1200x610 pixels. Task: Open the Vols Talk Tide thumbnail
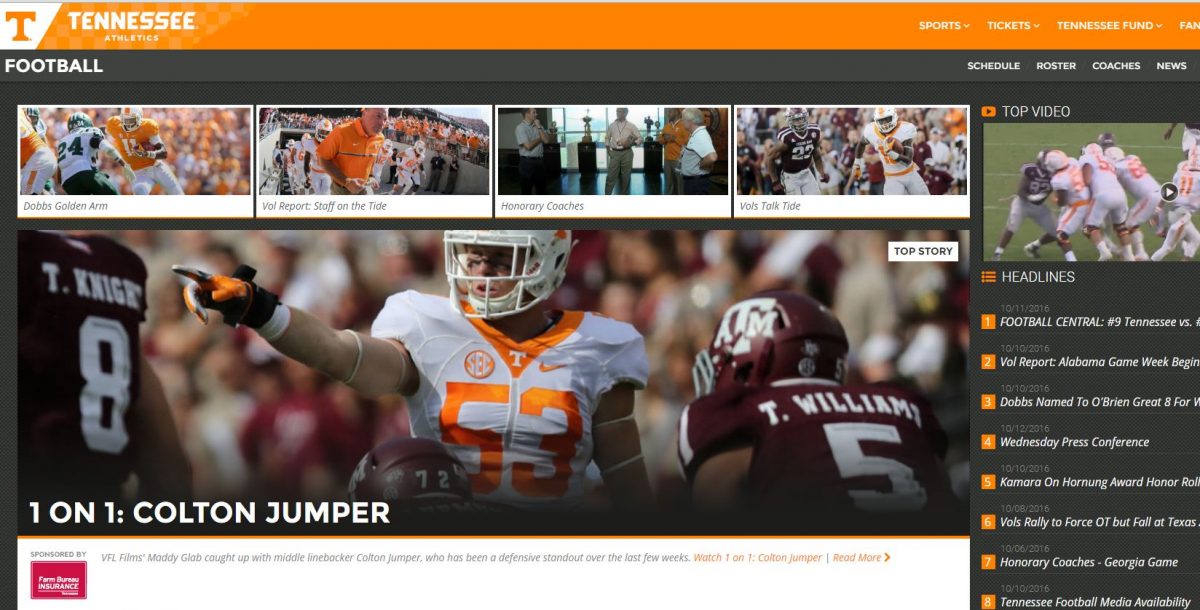coord(852,161)
